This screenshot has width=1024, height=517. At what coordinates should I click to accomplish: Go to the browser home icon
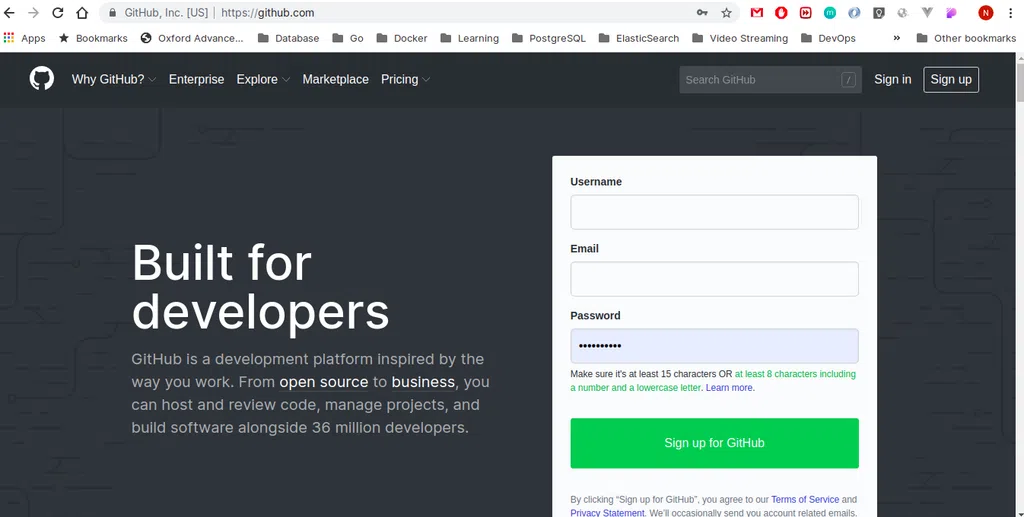pyautogui.click(x=82, y=12)
